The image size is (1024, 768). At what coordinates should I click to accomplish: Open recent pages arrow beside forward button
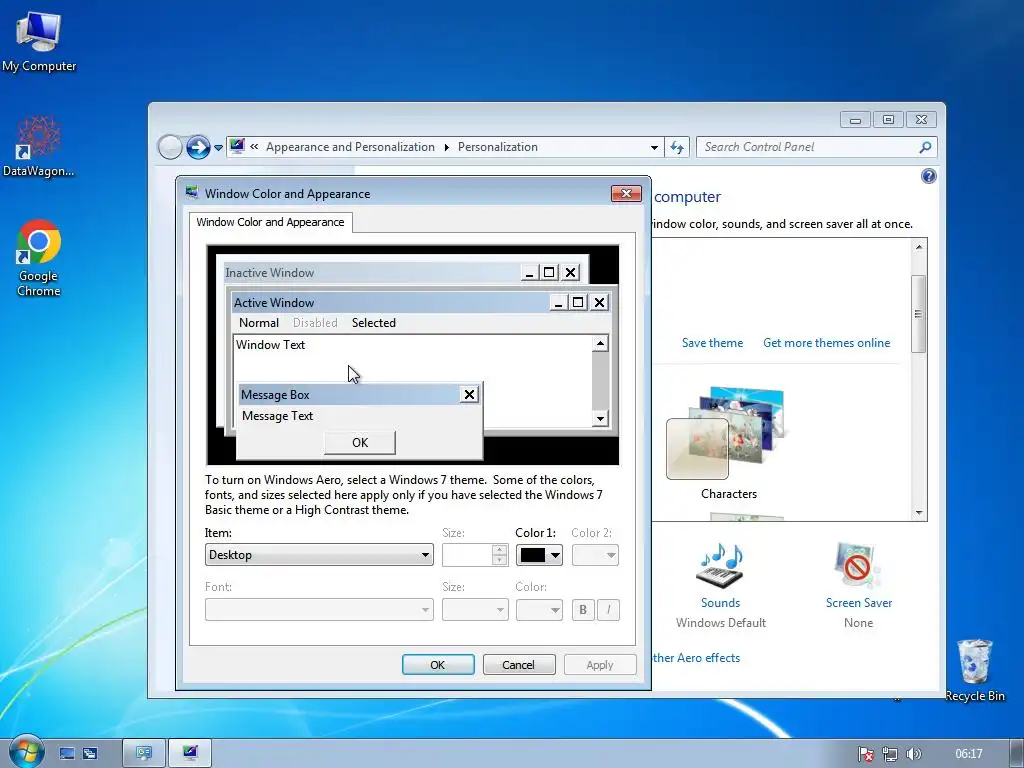coord(218,148)
